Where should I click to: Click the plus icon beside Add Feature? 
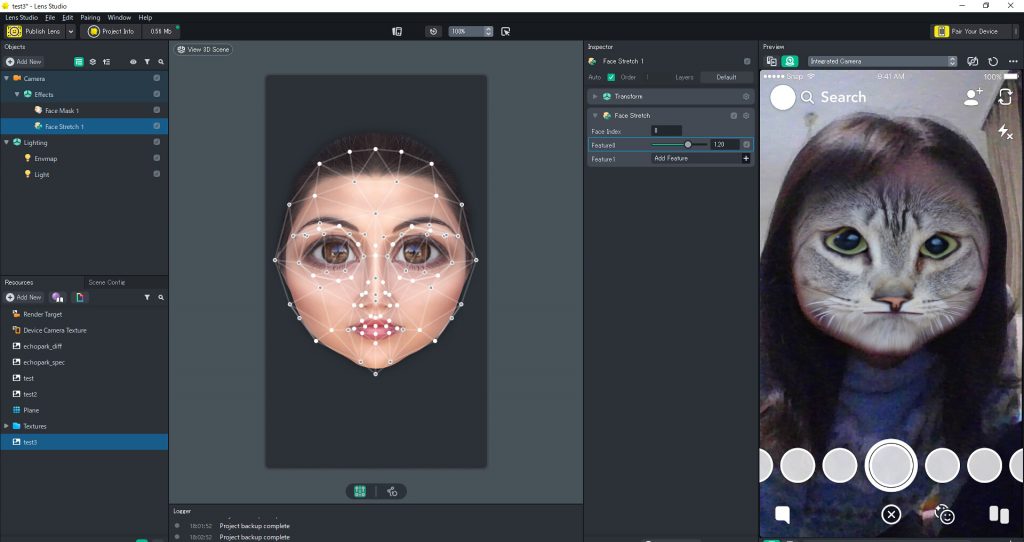746,159
